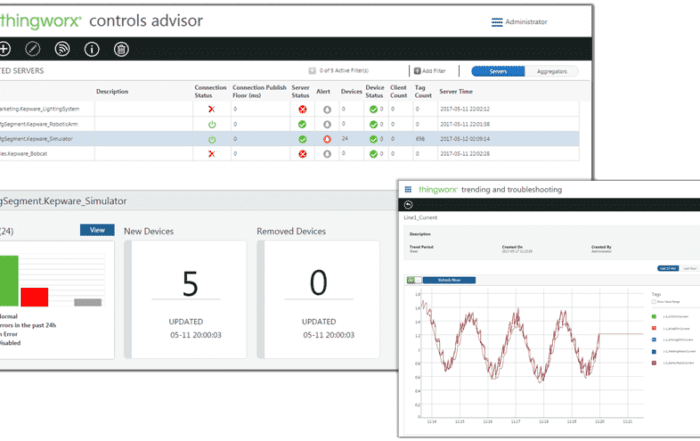Click the Connection Status column header
Viewport: 700px width, 441px height.
pos(210,92)
